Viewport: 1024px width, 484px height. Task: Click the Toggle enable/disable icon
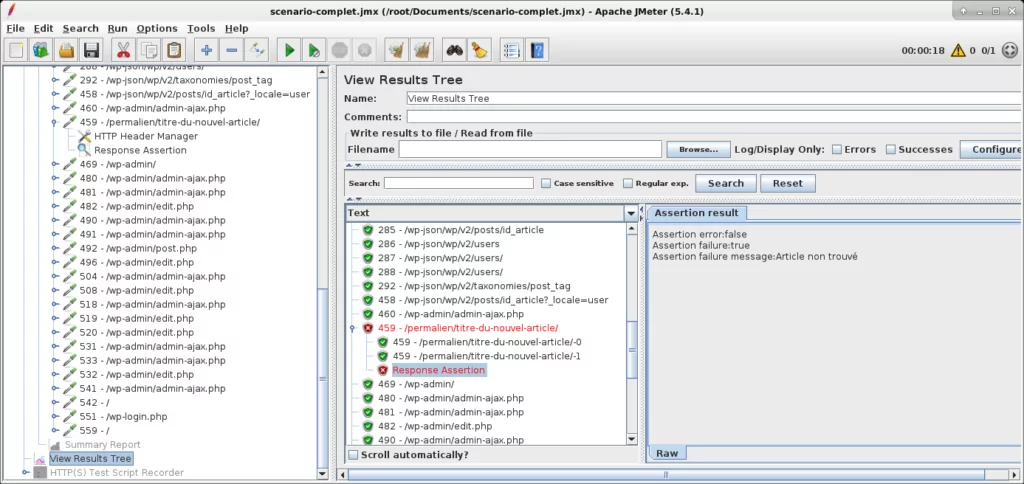[257, 50]
